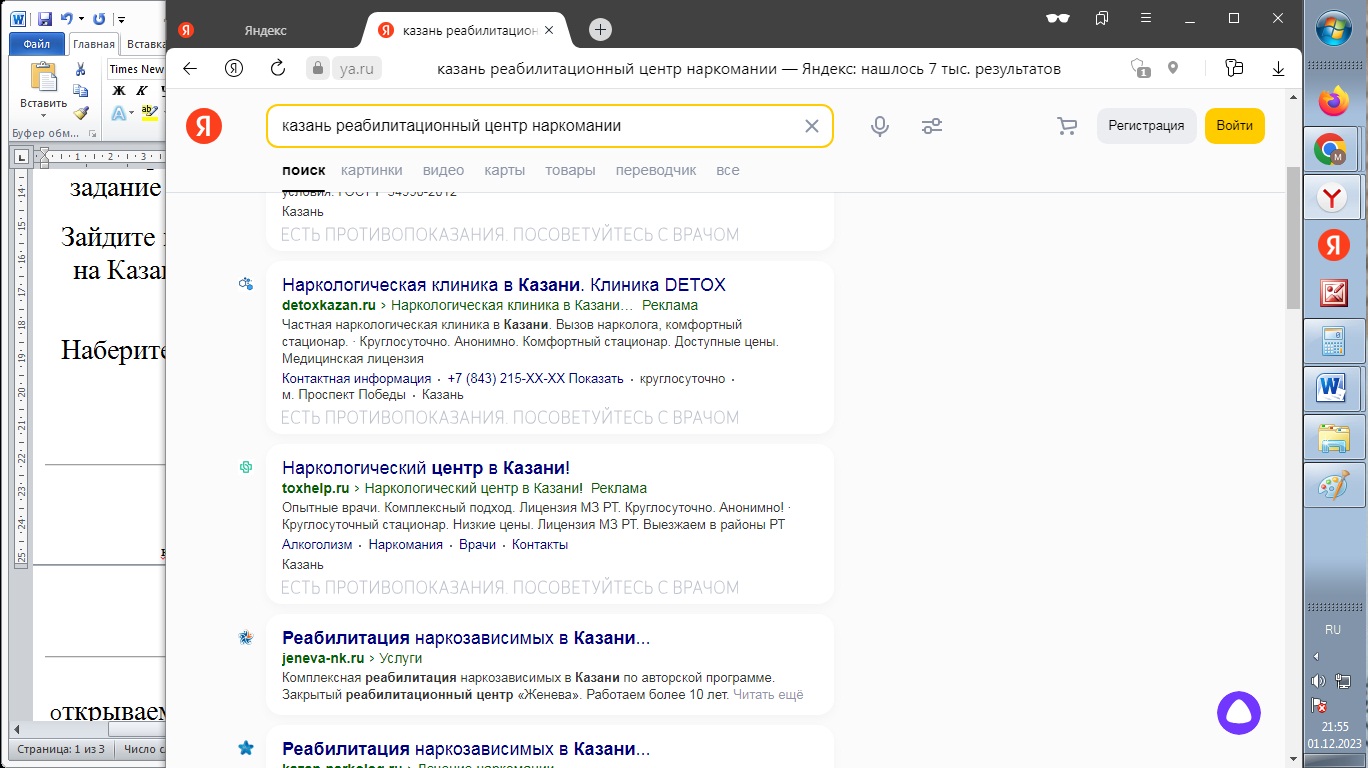The image size is (1368, 768).
Task: Click the yellow Войти button
Action: coord(1234,126)
